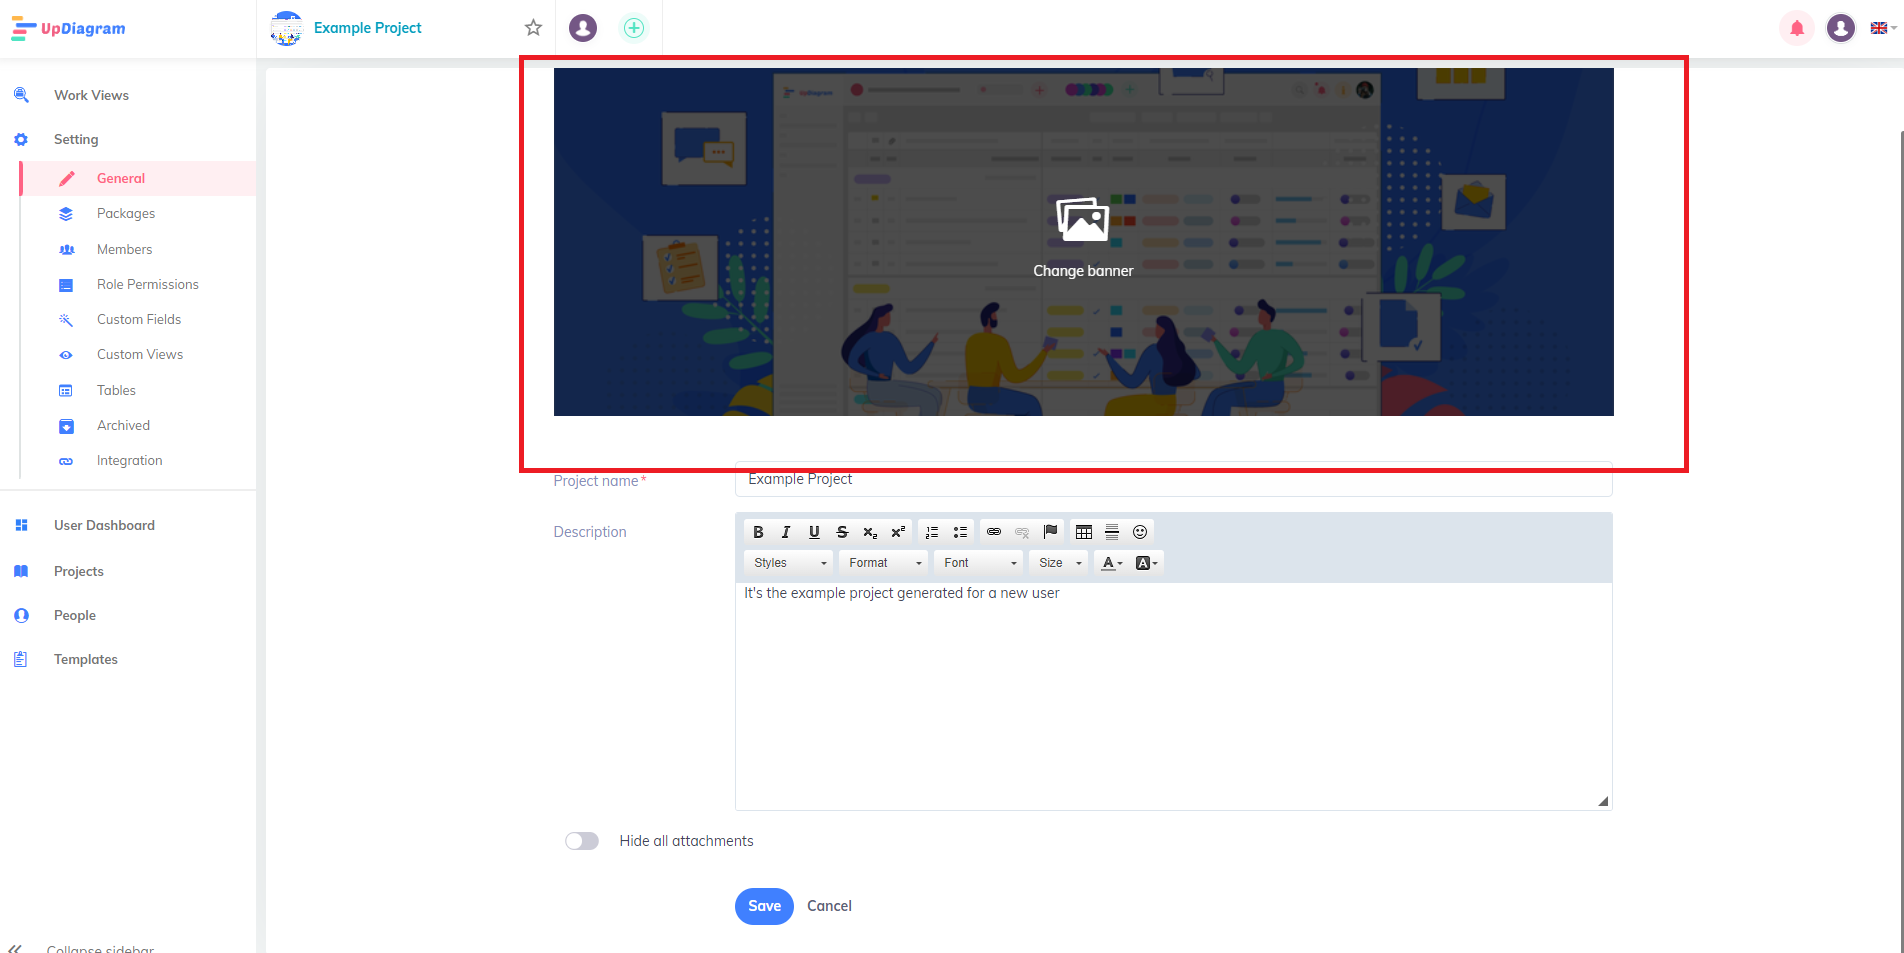This screenshot has width=1904, height=953.
Task: Toggle Hide all attachments switch
Action: 582,841
